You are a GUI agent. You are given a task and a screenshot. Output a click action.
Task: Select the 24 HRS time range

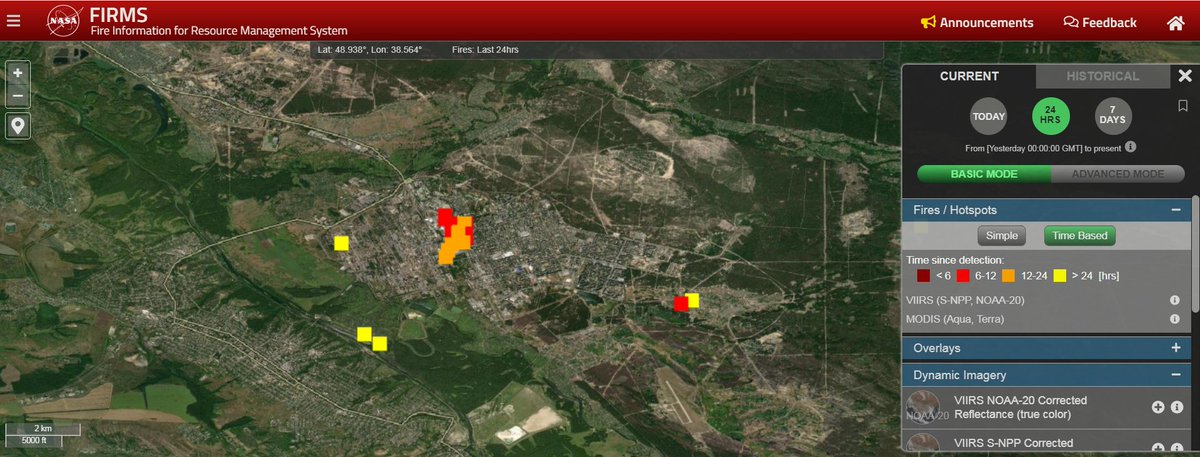pos(1051,117)
